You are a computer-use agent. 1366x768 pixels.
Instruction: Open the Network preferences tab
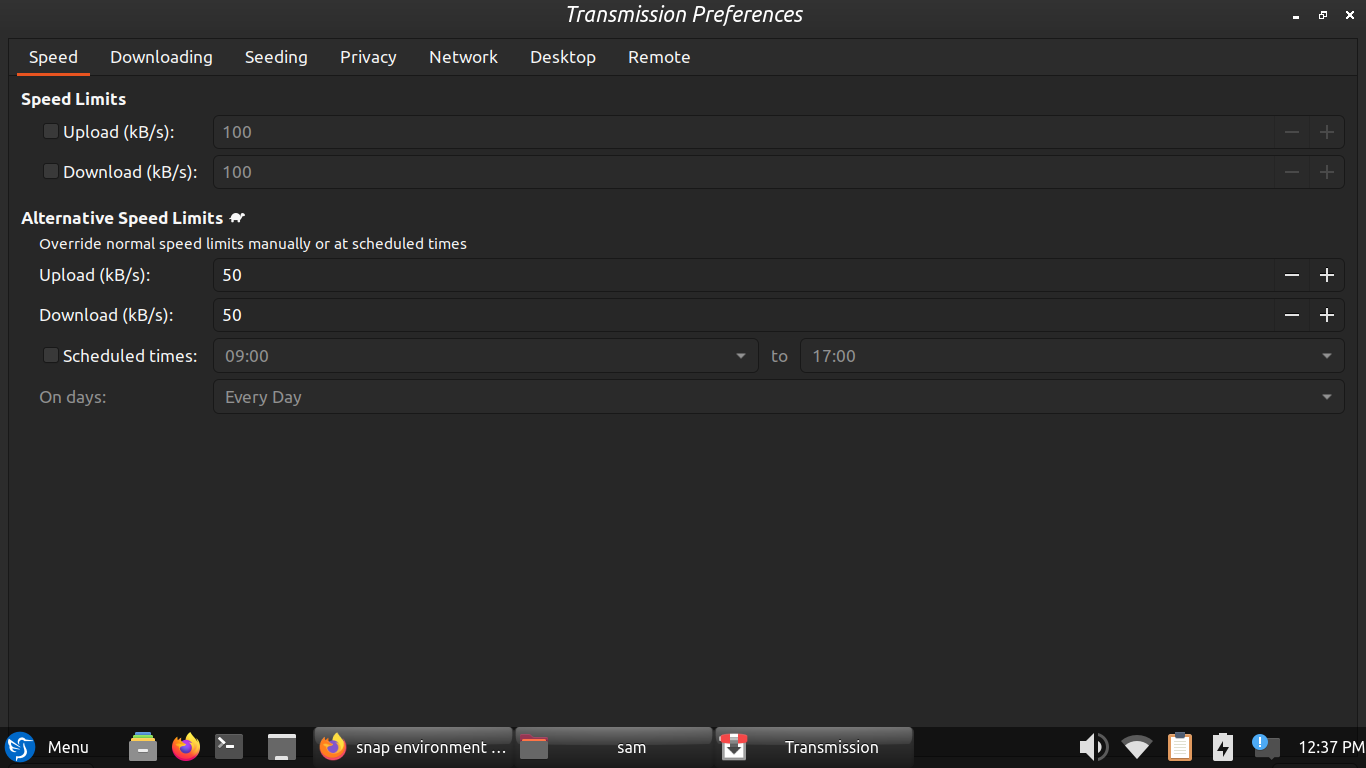pyautogui.click(x=463, y=57)
